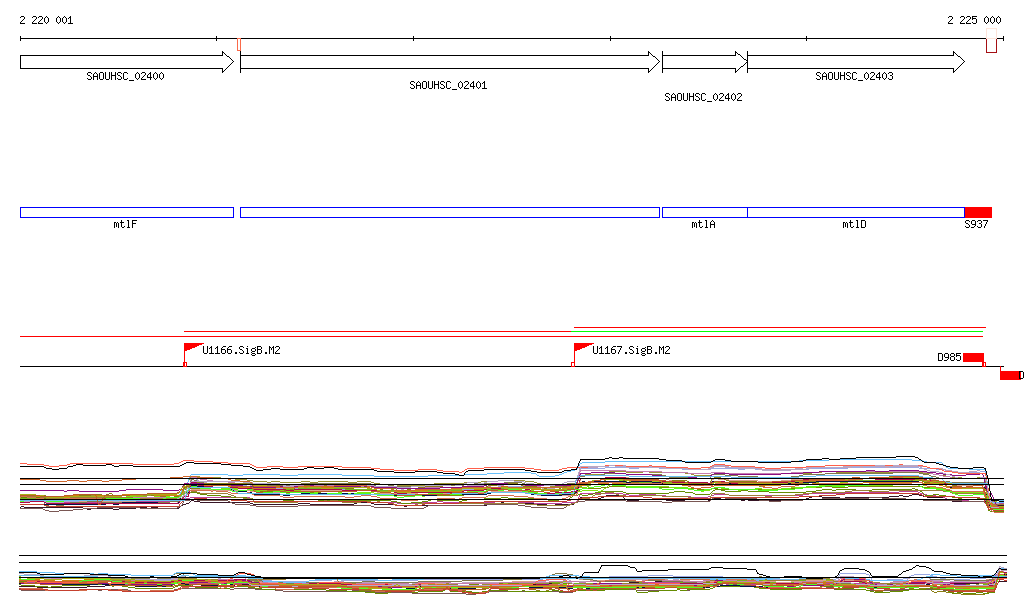Click the U1166.SigB.M2 red promoter flag
Viewport: 1024px width, 611px height.
192,350
